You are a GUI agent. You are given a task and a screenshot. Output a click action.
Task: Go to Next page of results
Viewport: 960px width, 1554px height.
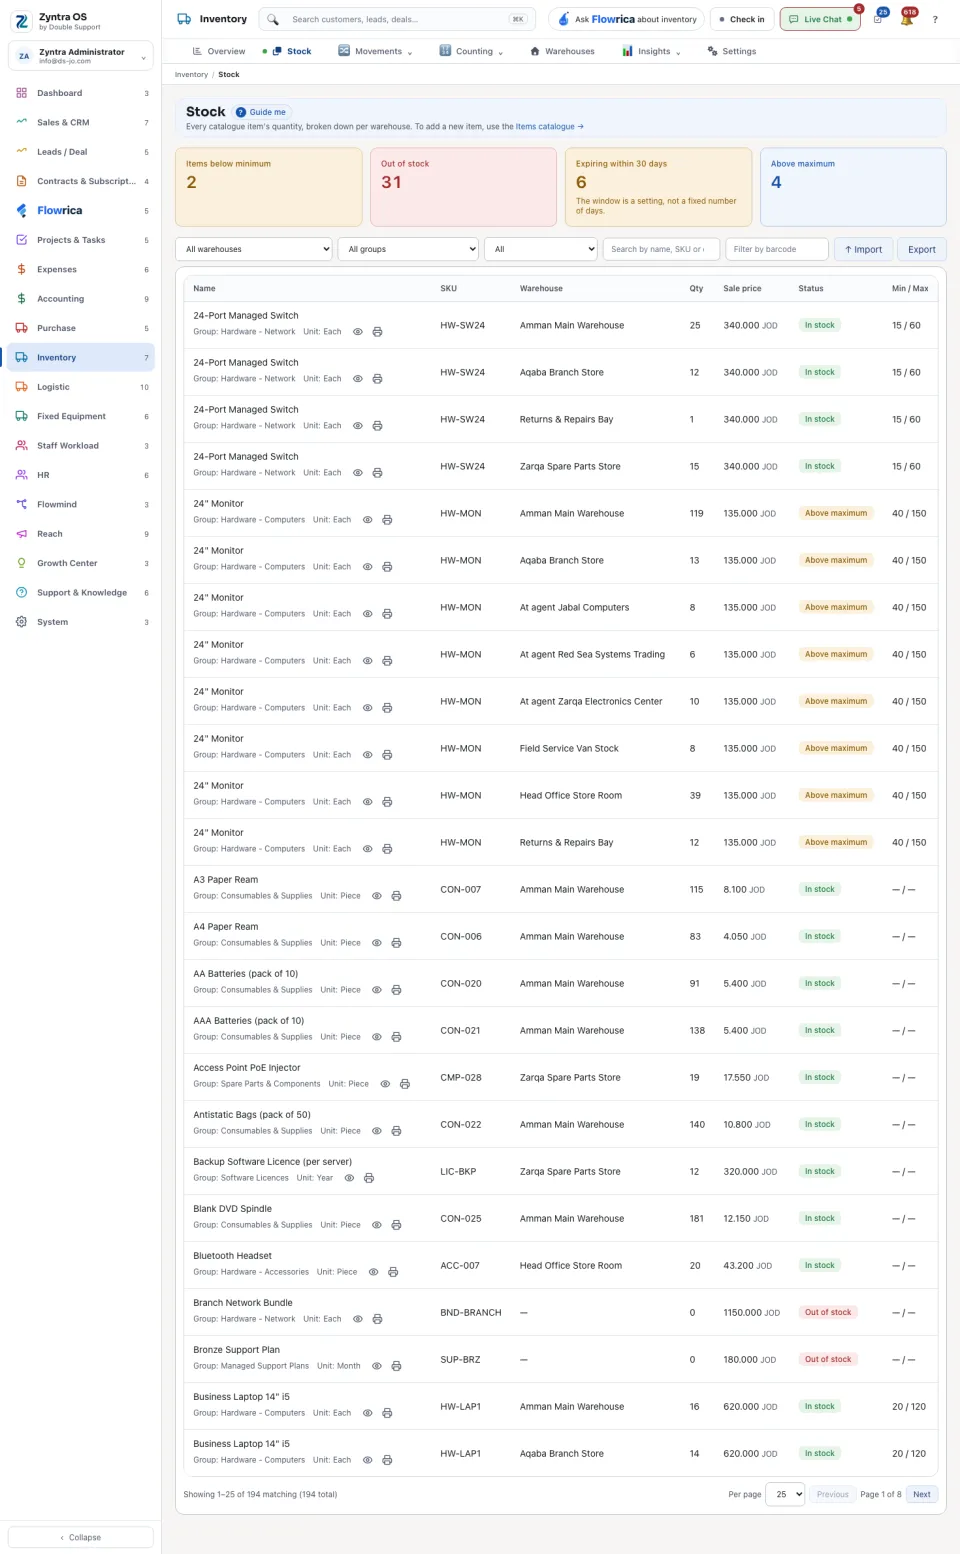[922, 1494]
